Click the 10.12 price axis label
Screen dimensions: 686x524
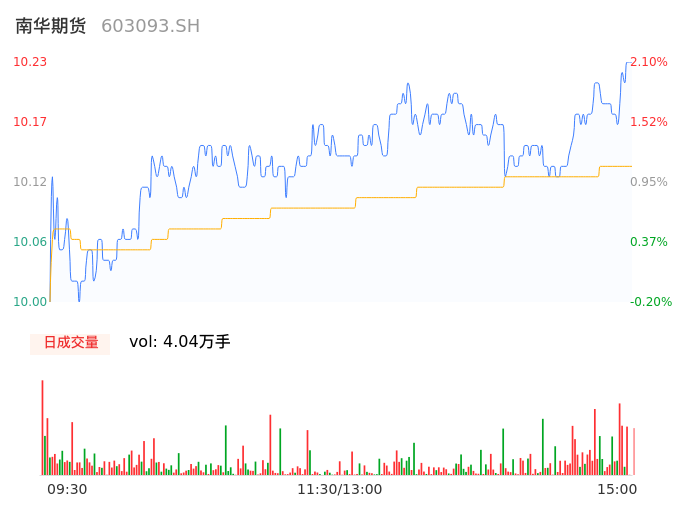point(30,182)
